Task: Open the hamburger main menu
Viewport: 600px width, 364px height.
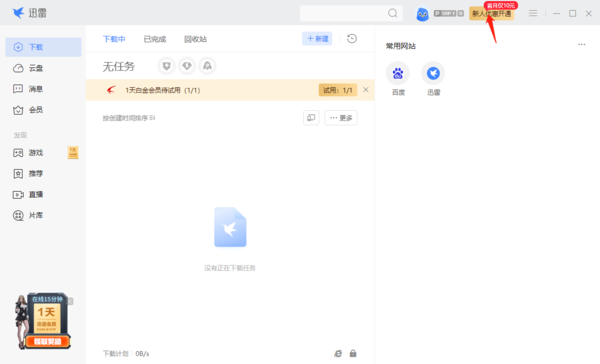Action: tap(533, 13)
